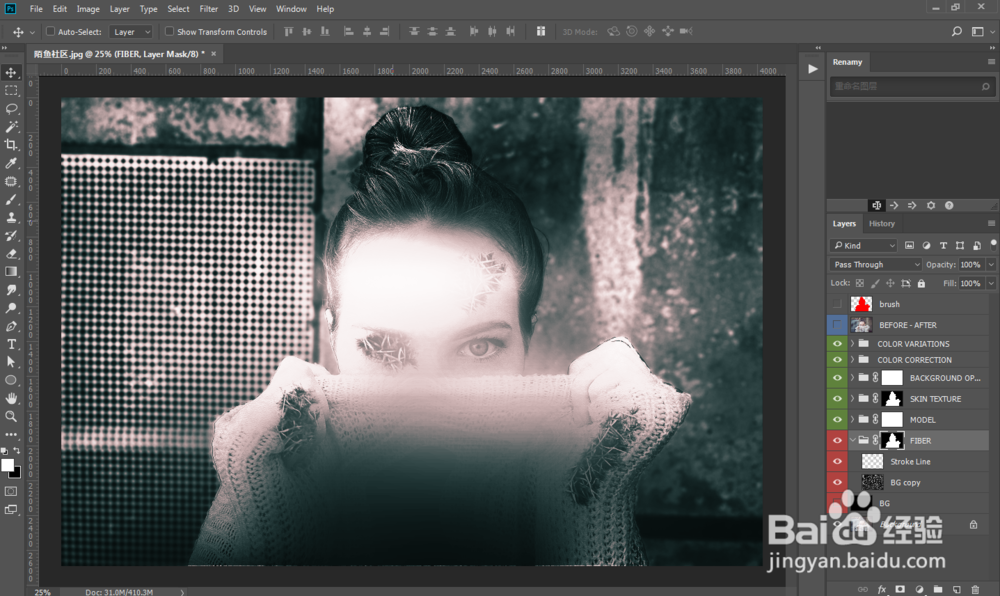
Task: Click the search icon in options bar
Action: (957, 31)
